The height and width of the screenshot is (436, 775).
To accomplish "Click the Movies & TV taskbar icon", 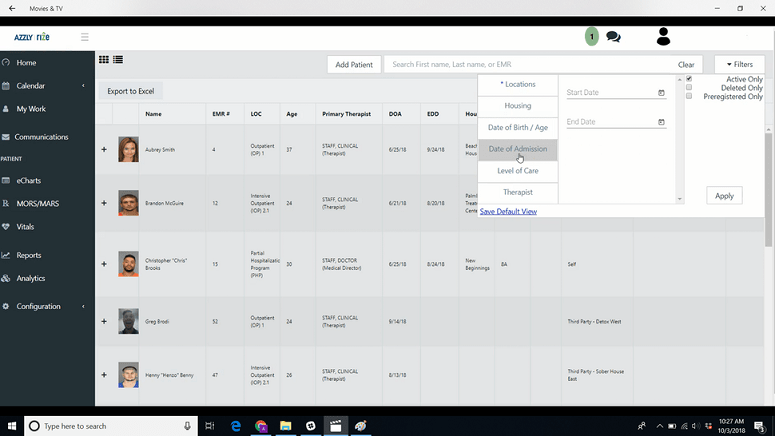I will pos(336,426).
